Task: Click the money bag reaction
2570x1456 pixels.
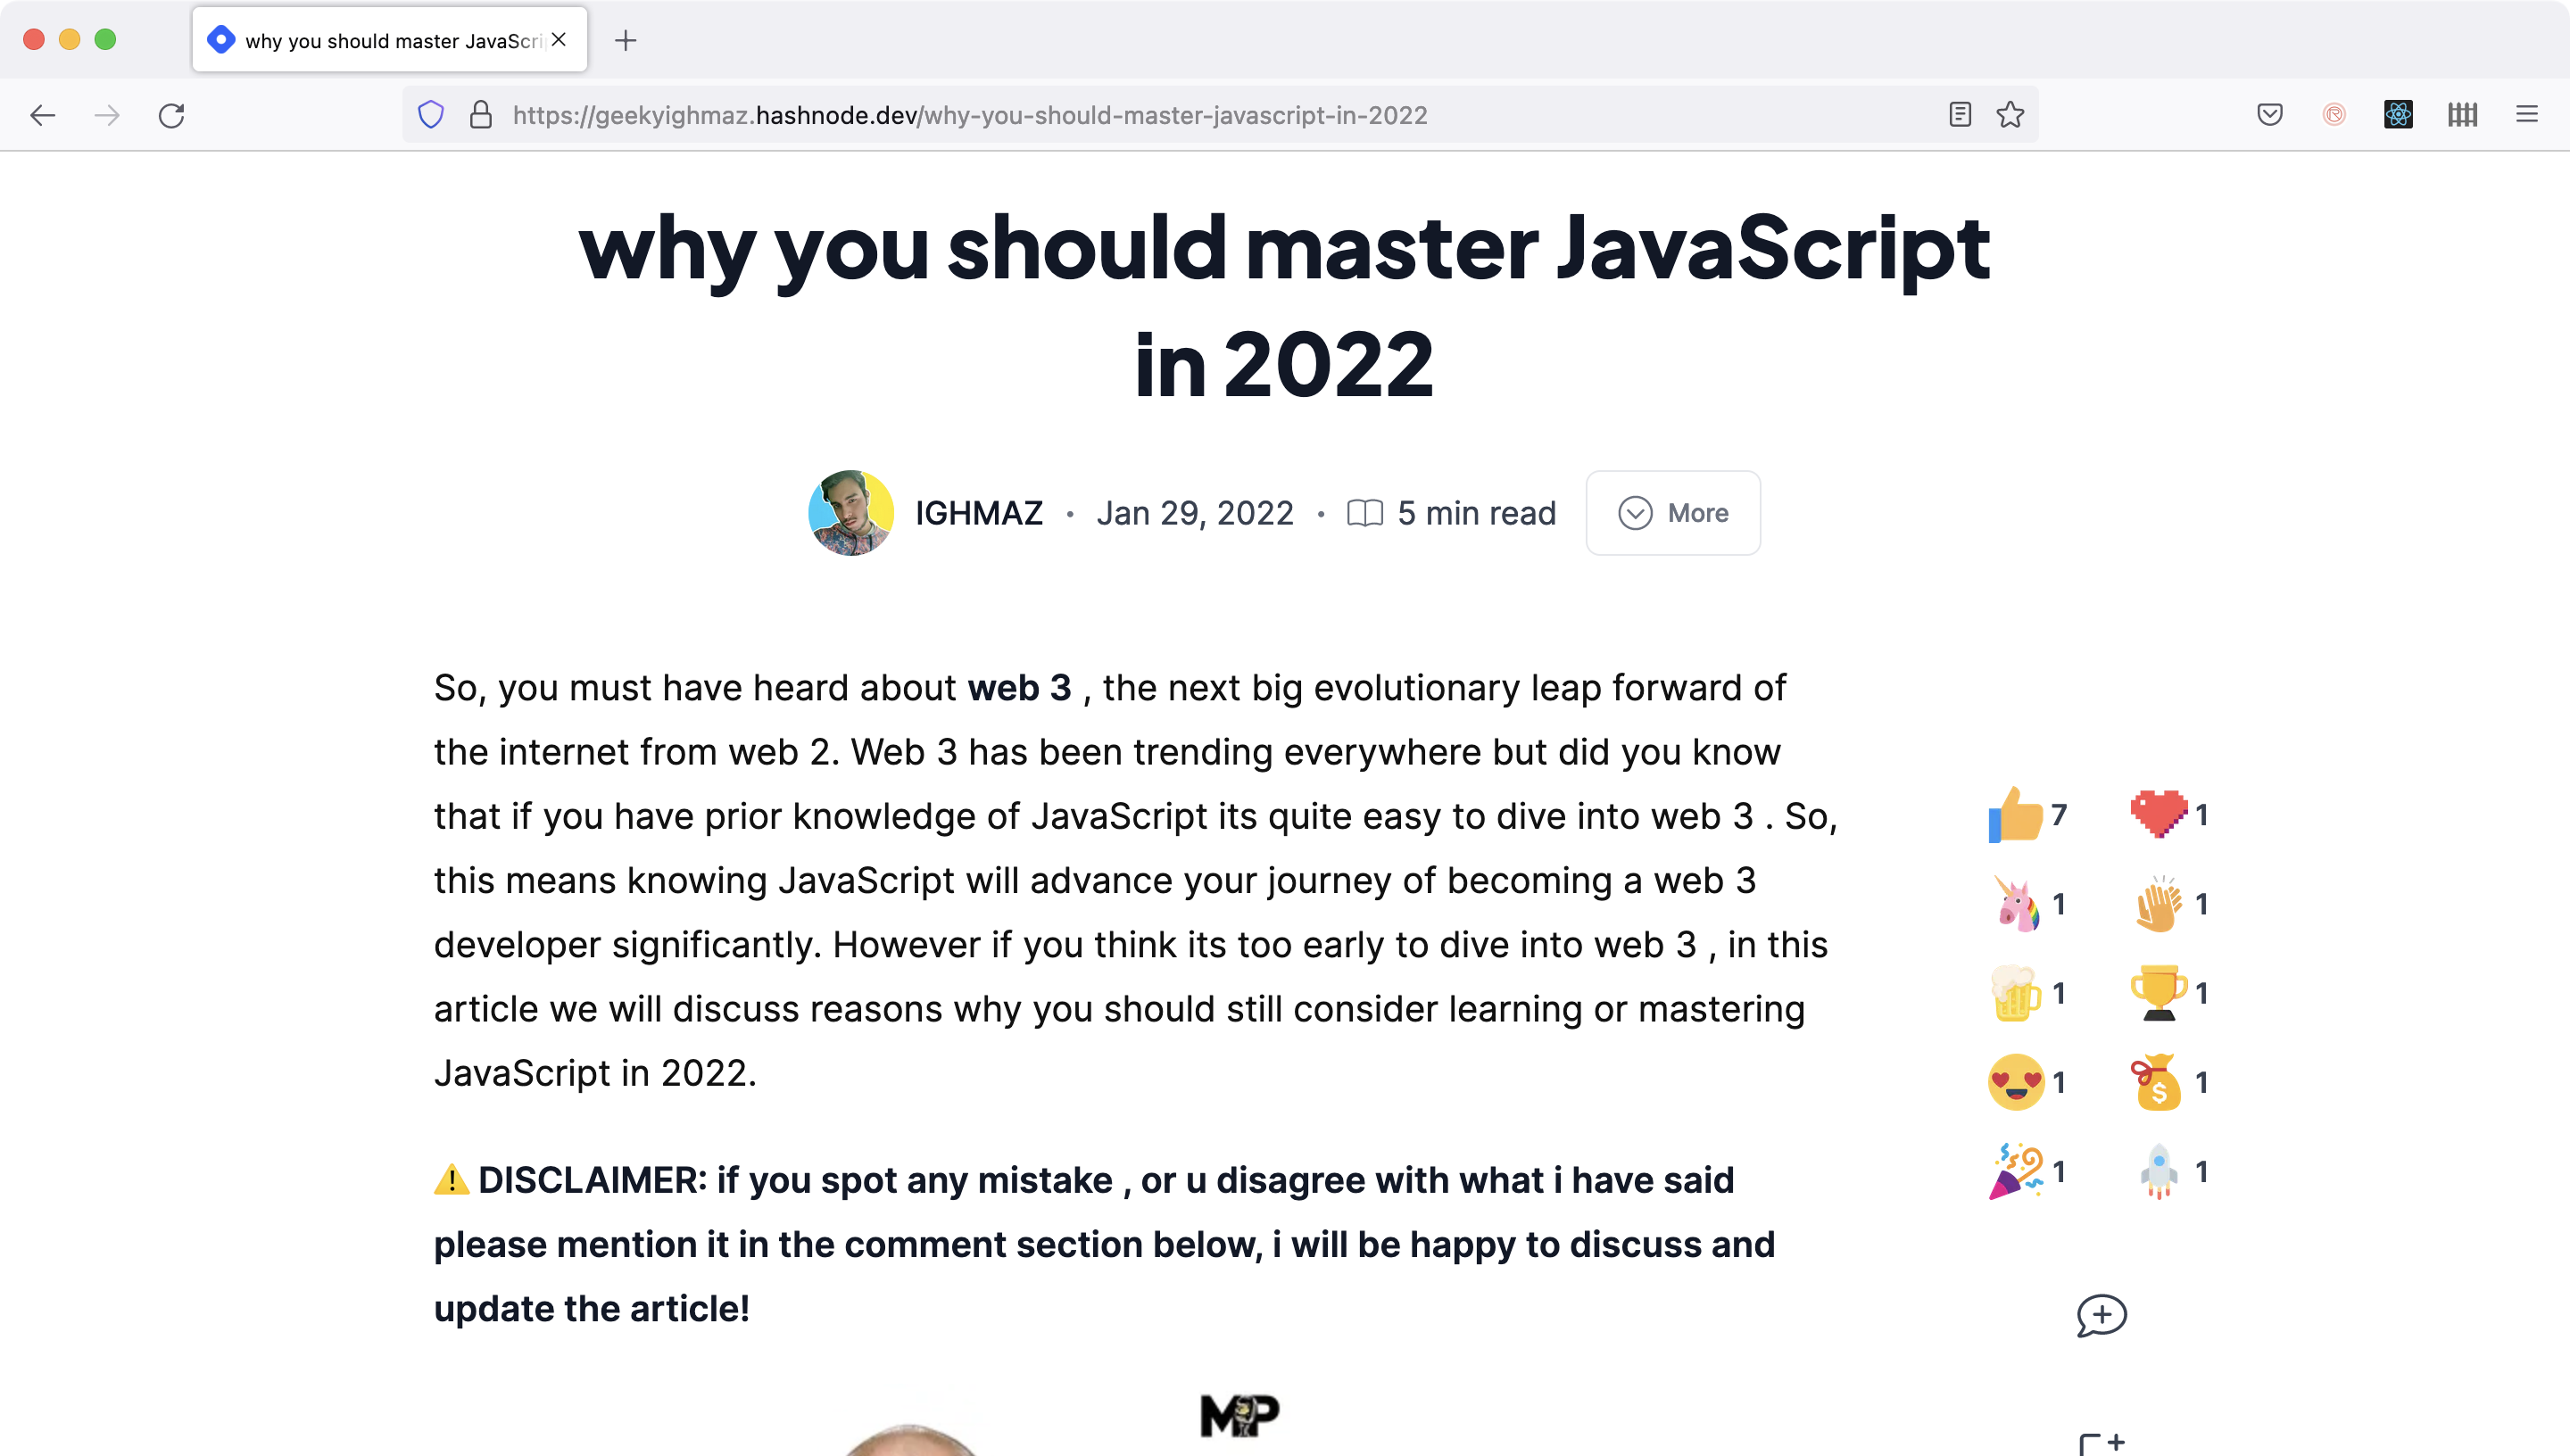Action: (x=2158, y=1082)
